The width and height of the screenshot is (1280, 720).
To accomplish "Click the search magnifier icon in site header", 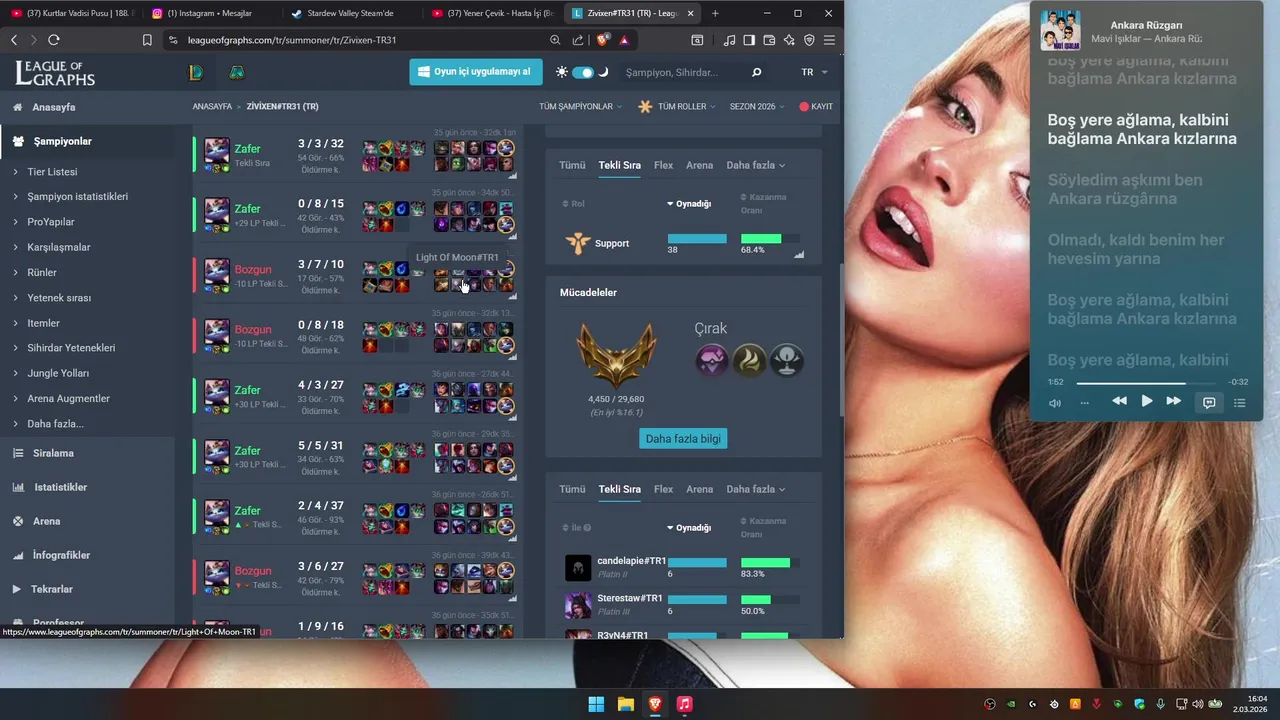I will click(x=756, y=72).
